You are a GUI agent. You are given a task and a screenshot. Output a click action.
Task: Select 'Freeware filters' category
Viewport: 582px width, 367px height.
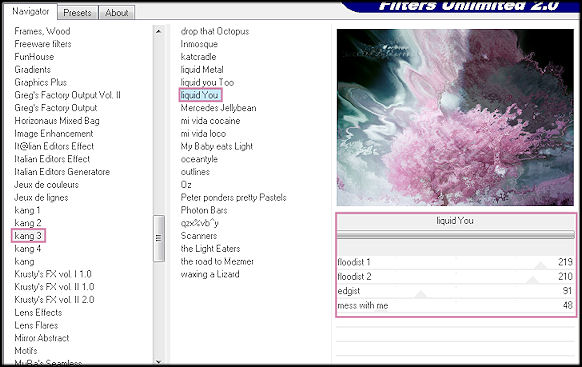tap(43, 44)
